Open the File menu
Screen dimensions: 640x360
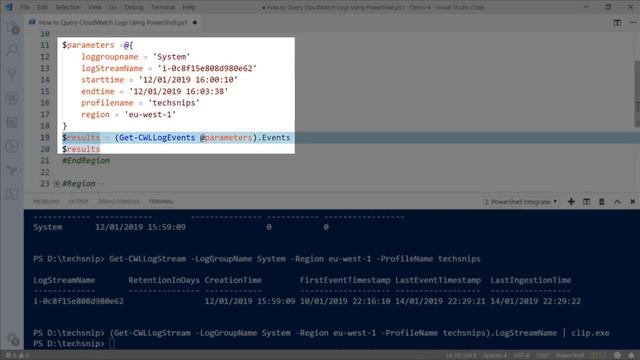point(25,7)
